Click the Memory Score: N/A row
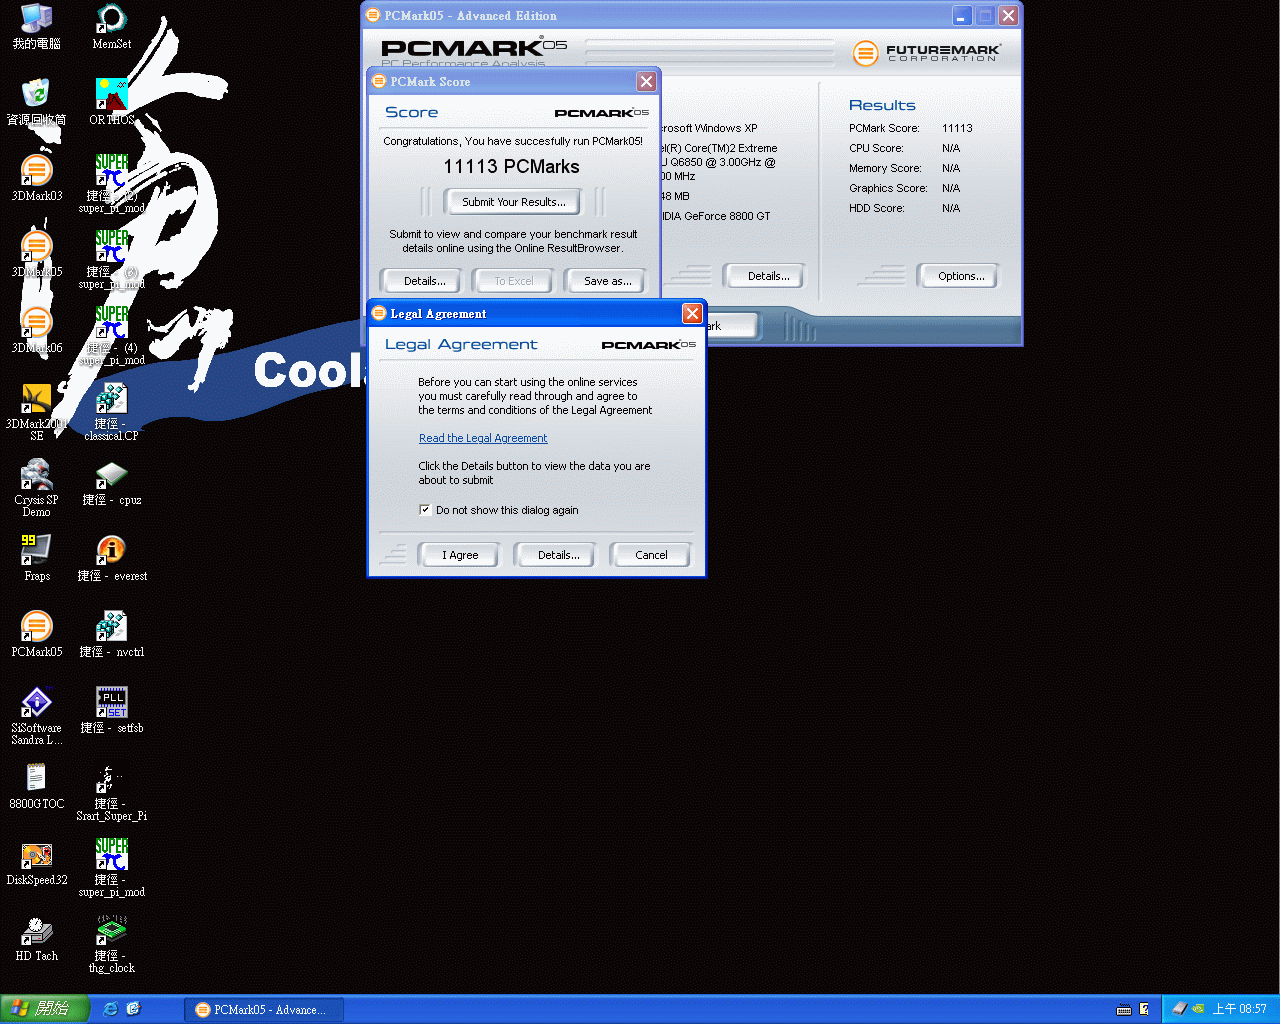 [905, 168]
